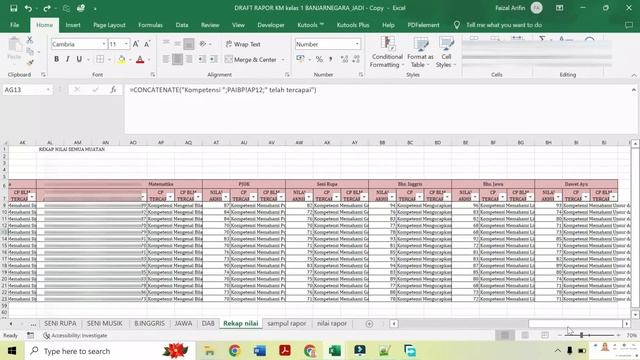Viewport: 640px width, 360px height.
Task: Click Increase Decimal
Action: coord(344,60)
